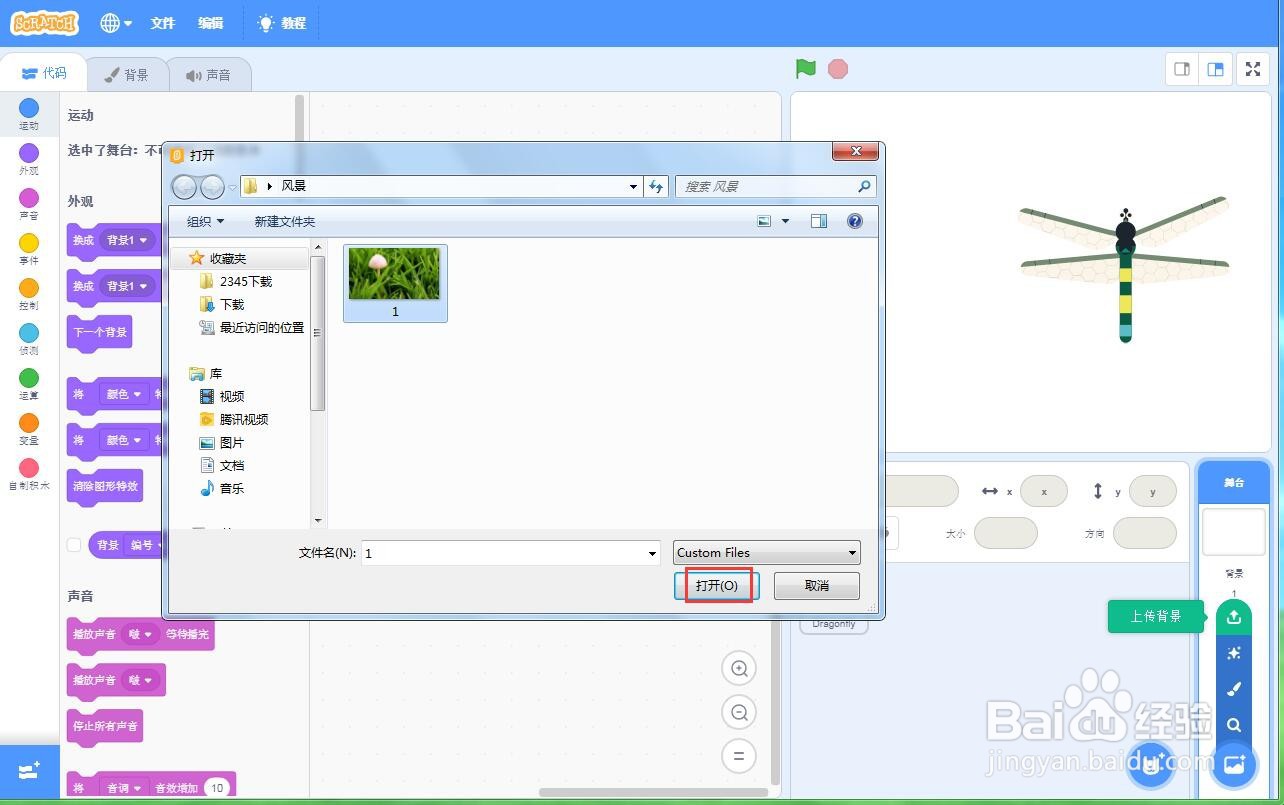Viewport: 1284px width, 805px height.
Task: Click the 下一个背景 block
Action: [99, 332]
